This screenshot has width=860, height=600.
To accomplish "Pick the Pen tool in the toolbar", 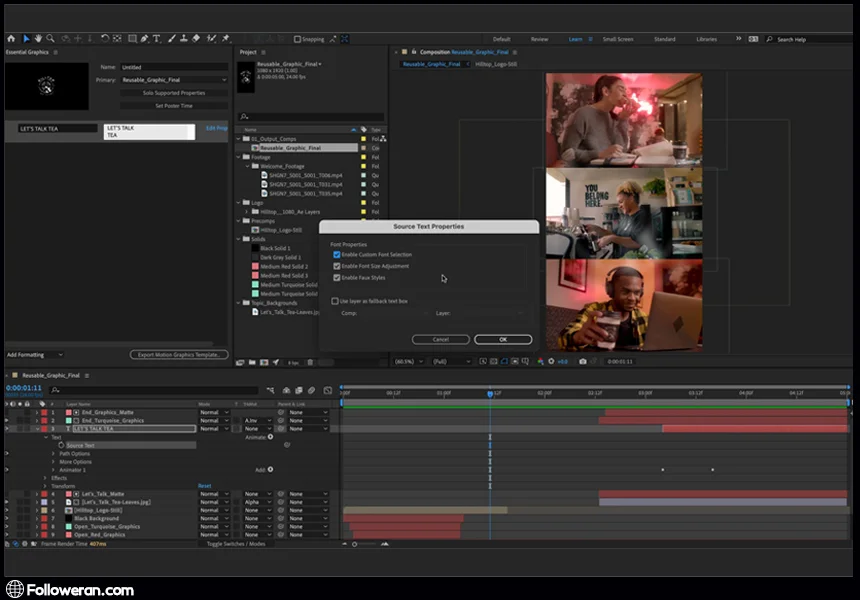I will [146, 39].
